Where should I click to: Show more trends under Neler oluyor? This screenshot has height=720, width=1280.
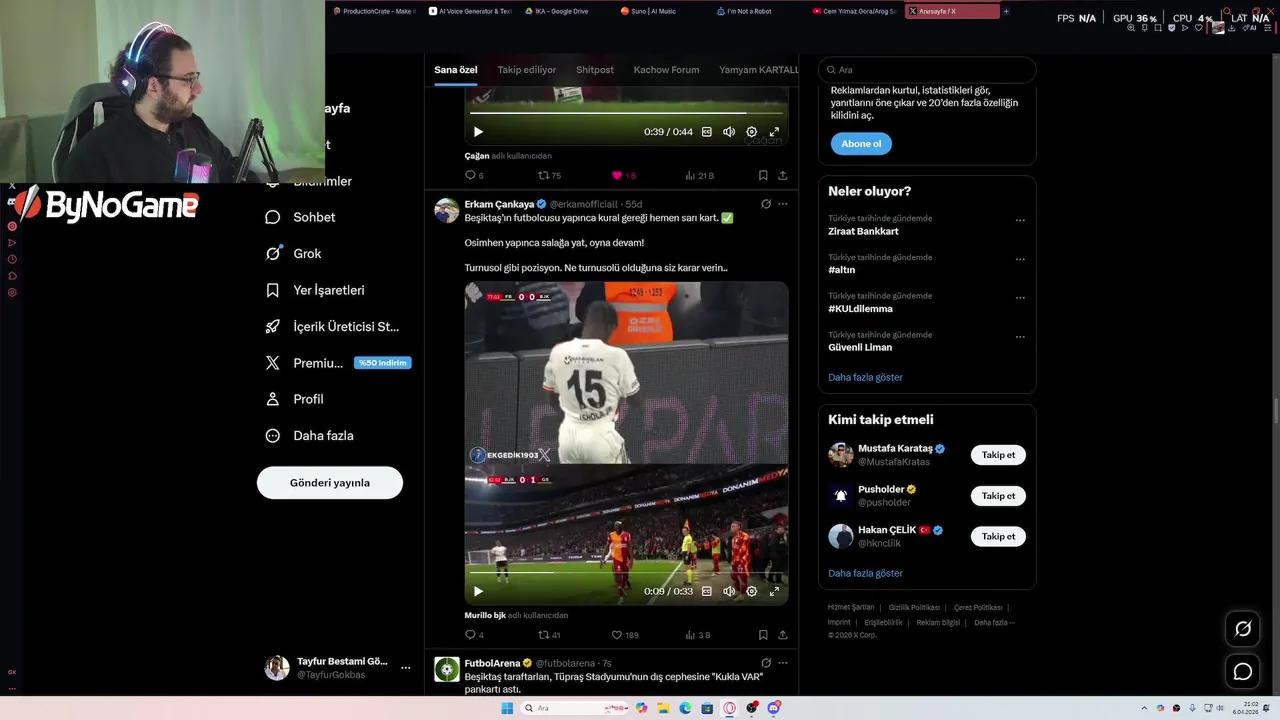pos(865,377)
